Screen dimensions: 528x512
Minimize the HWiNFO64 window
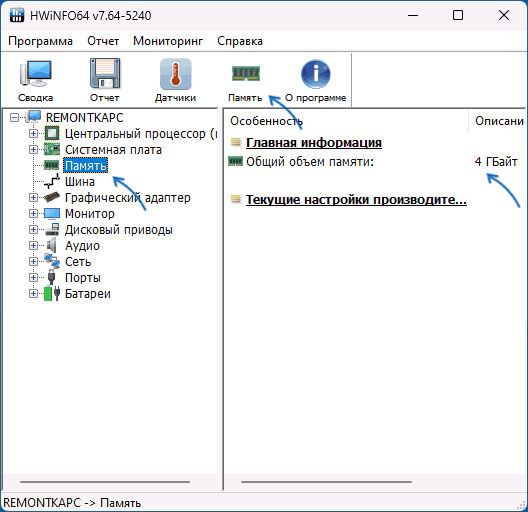click(x=413, y=15)
